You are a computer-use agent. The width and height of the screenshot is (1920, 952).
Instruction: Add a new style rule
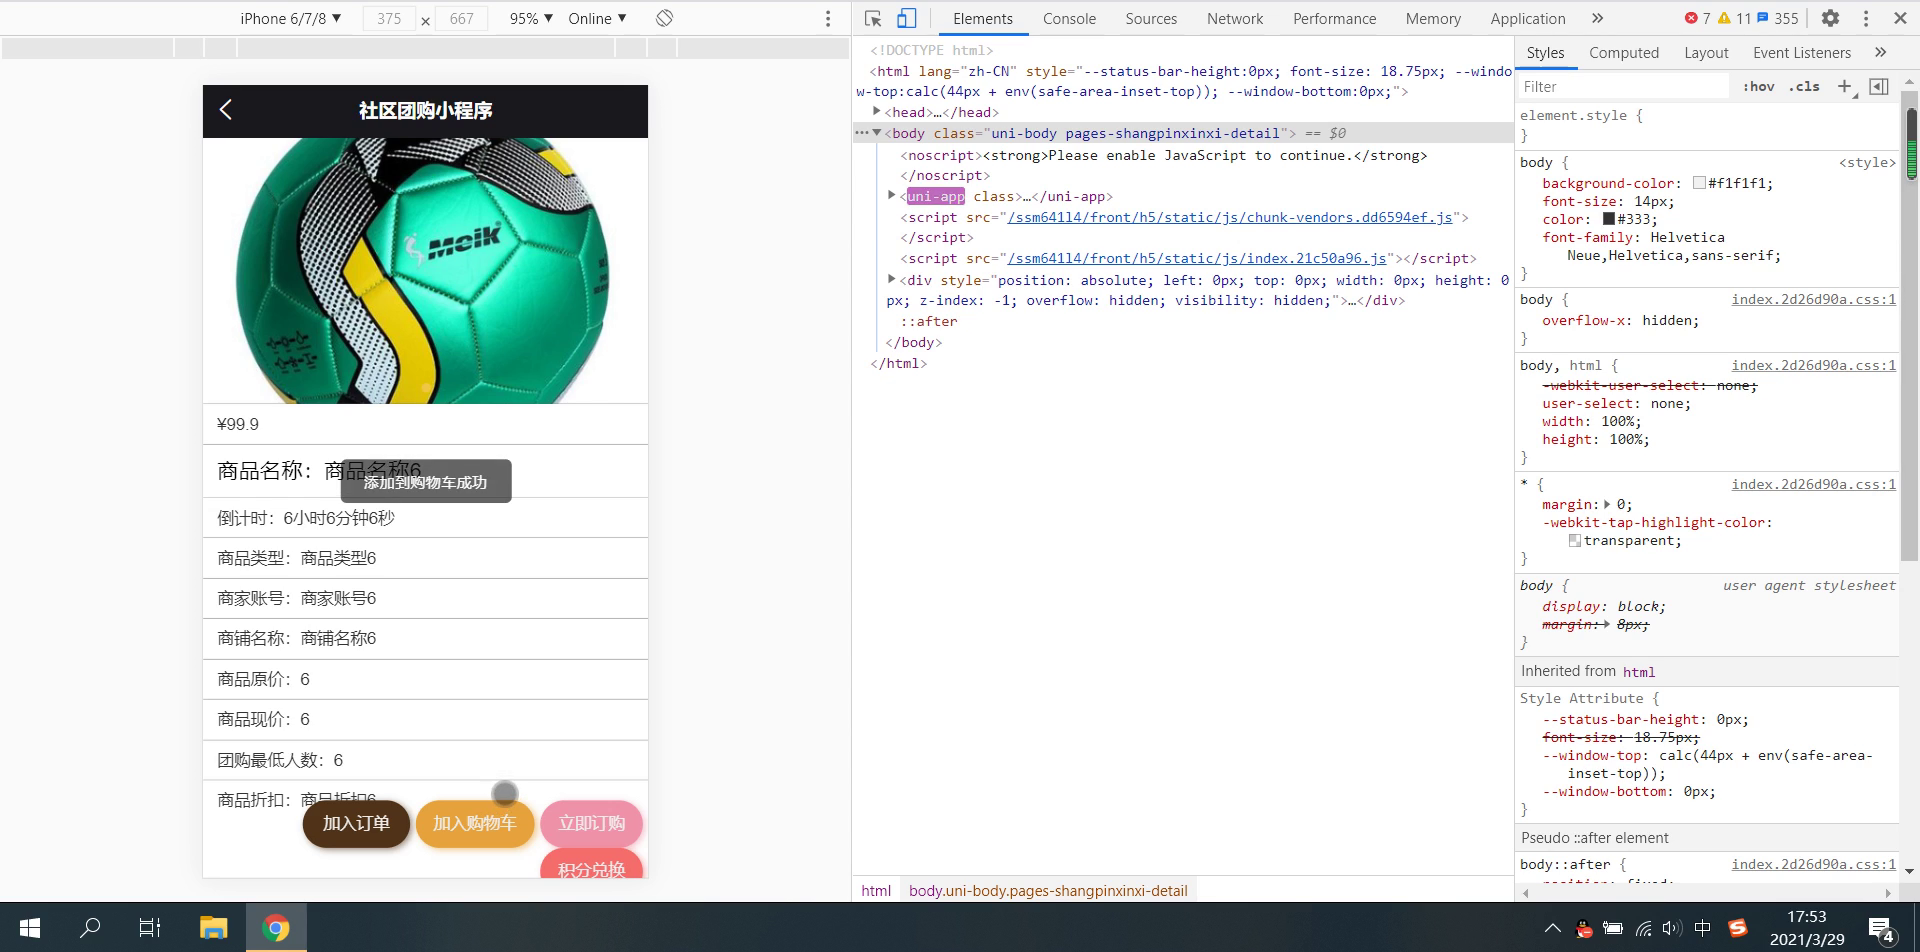(x=1845, y=86)
